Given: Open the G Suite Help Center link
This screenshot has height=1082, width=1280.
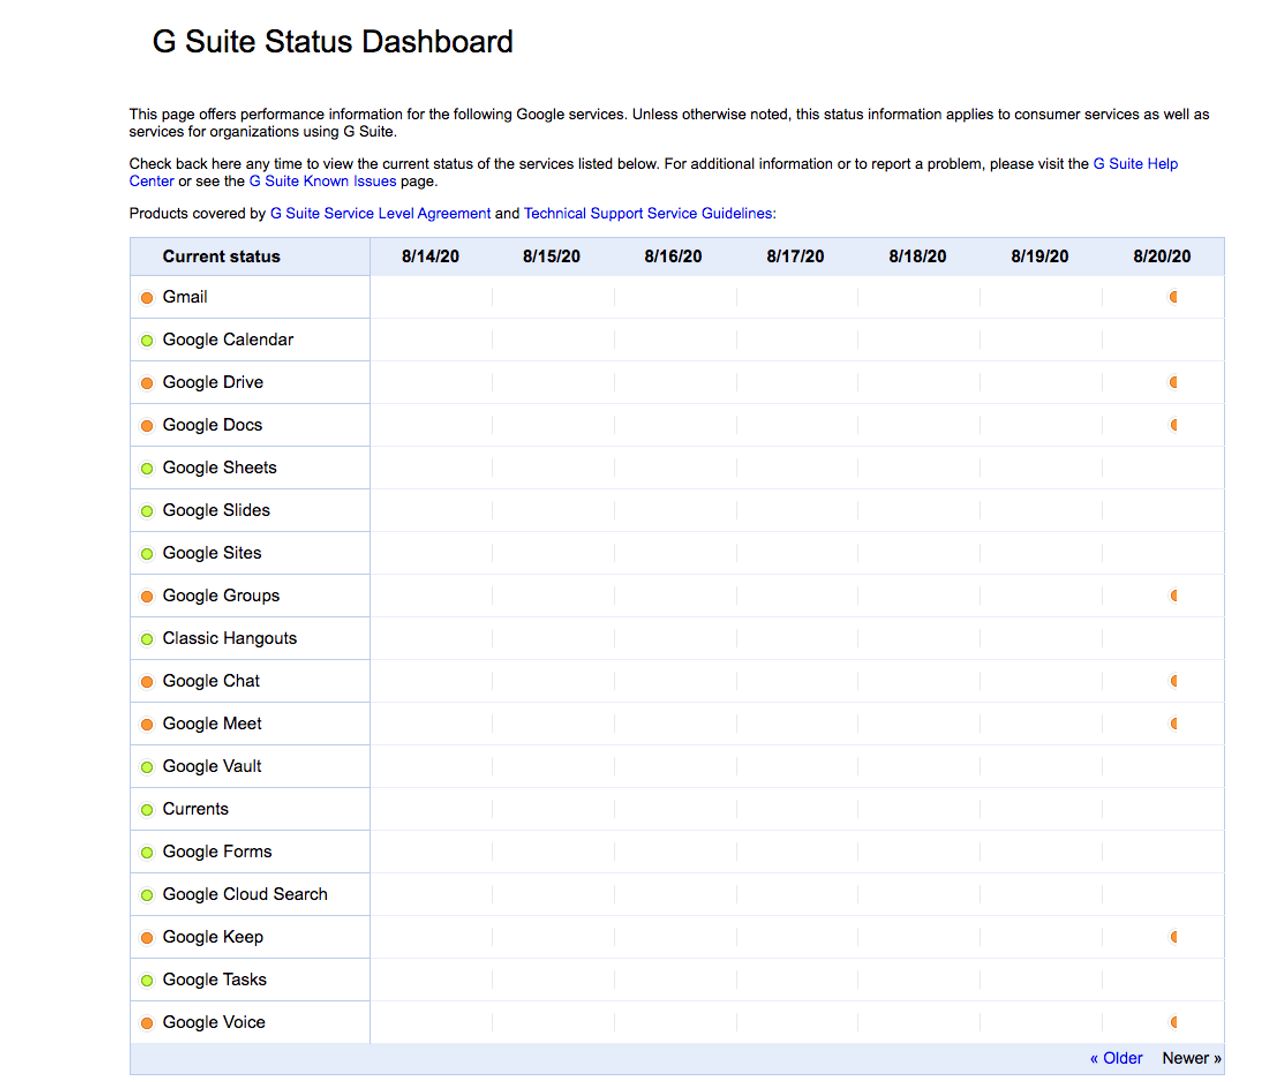Looking at the screenshot, I should 1136,163.
